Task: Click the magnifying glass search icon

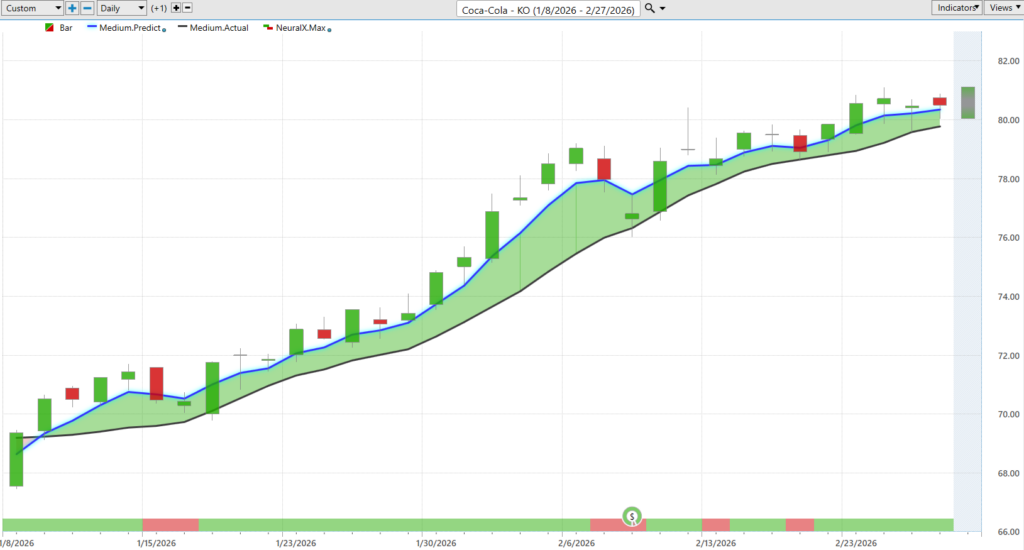Action: point(649,8)
